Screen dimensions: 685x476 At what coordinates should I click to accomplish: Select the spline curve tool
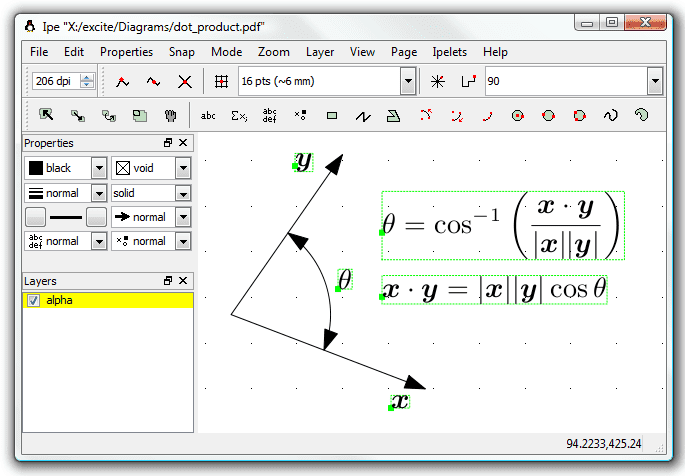point(610,116)
